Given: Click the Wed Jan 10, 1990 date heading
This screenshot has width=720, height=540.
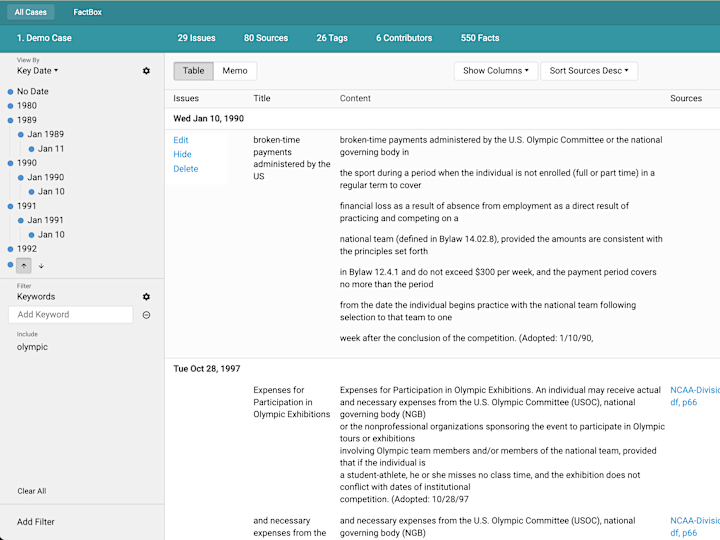Looking at the screenshot, I should pos(208,118).
